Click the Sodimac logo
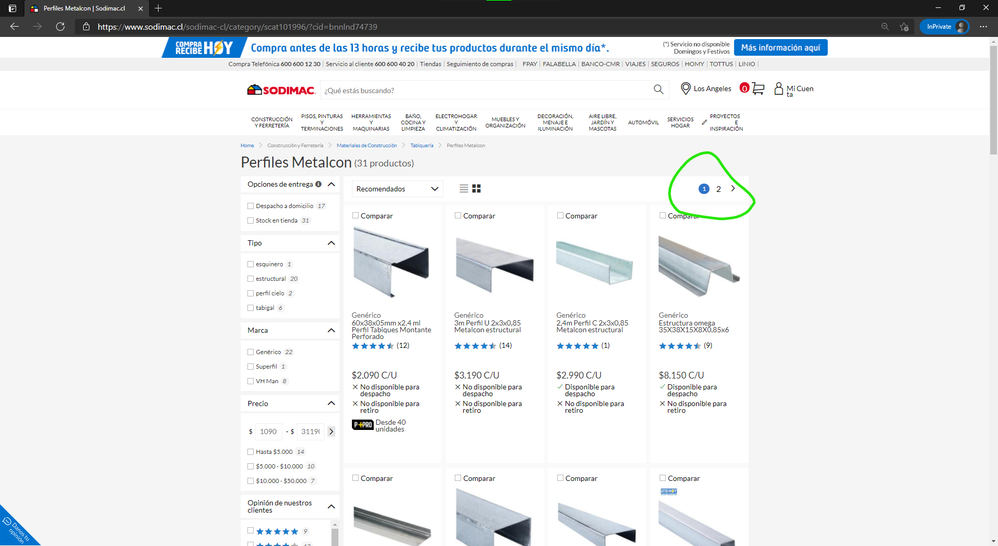Image resolution: width=998 pixels, height=546 pixels. [x=281, y=90]
